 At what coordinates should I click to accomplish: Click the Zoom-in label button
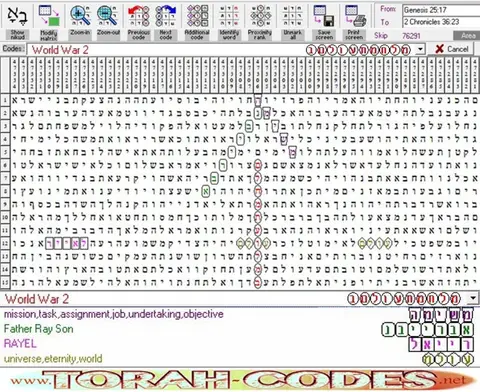pos(80,33)
